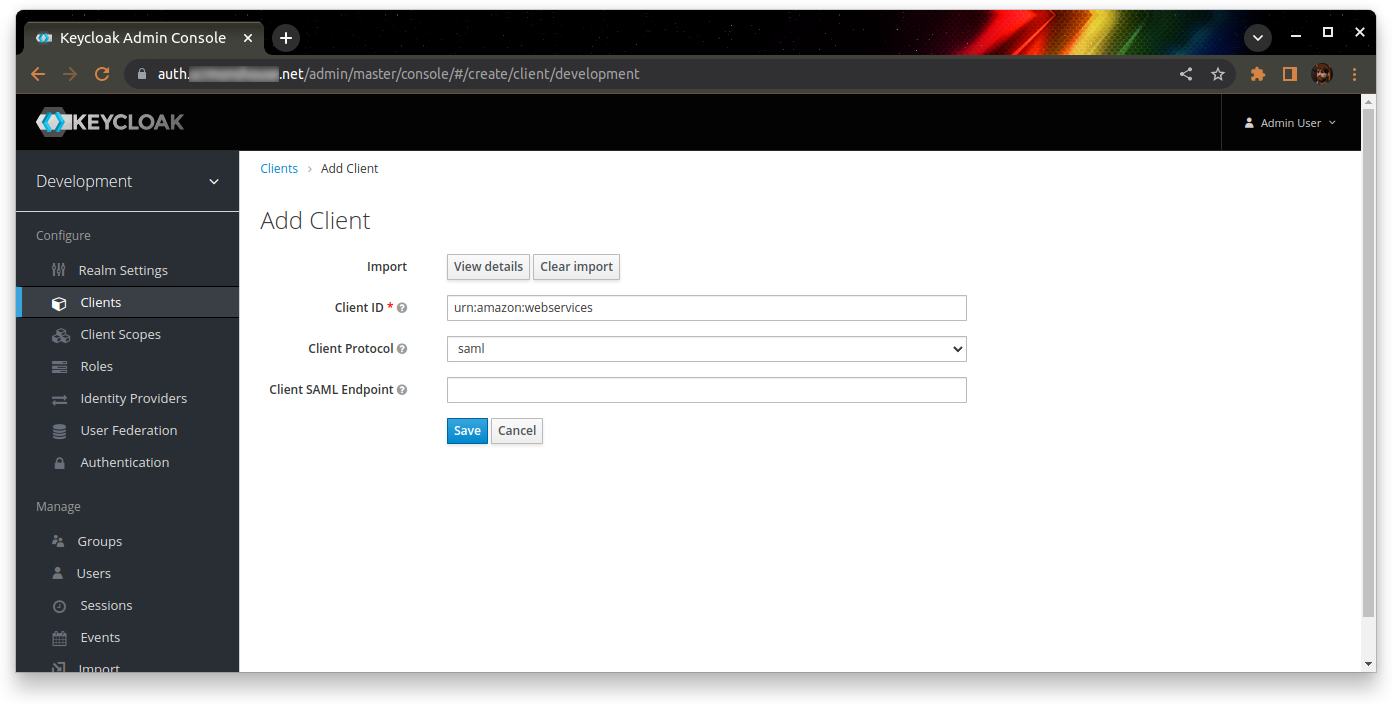
Task: Click the Sessions clock icon
Action: [x=59, y=605]
